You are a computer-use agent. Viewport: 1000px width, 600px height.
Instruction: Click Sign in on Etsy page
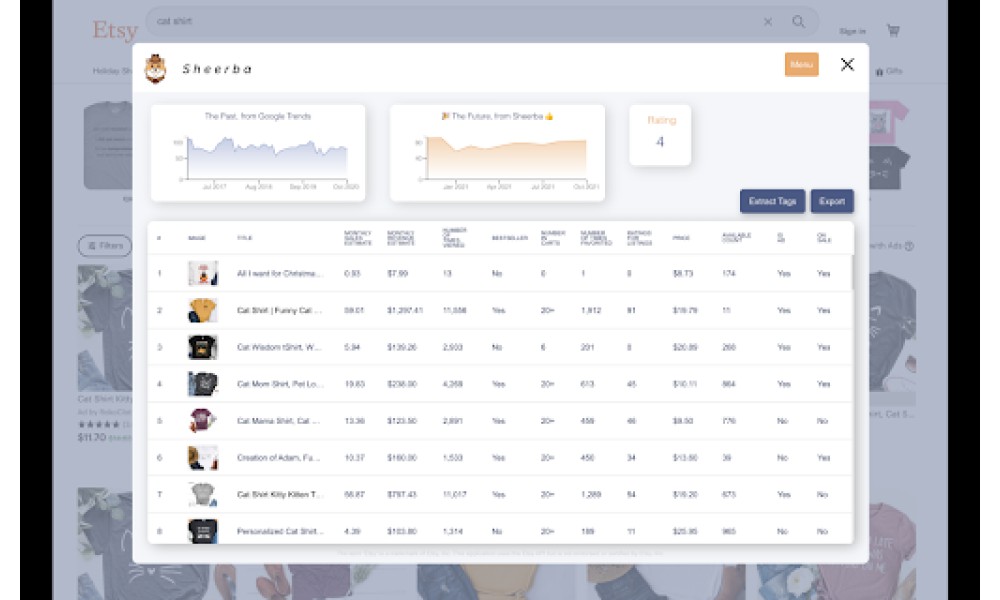tap(853, 31)
